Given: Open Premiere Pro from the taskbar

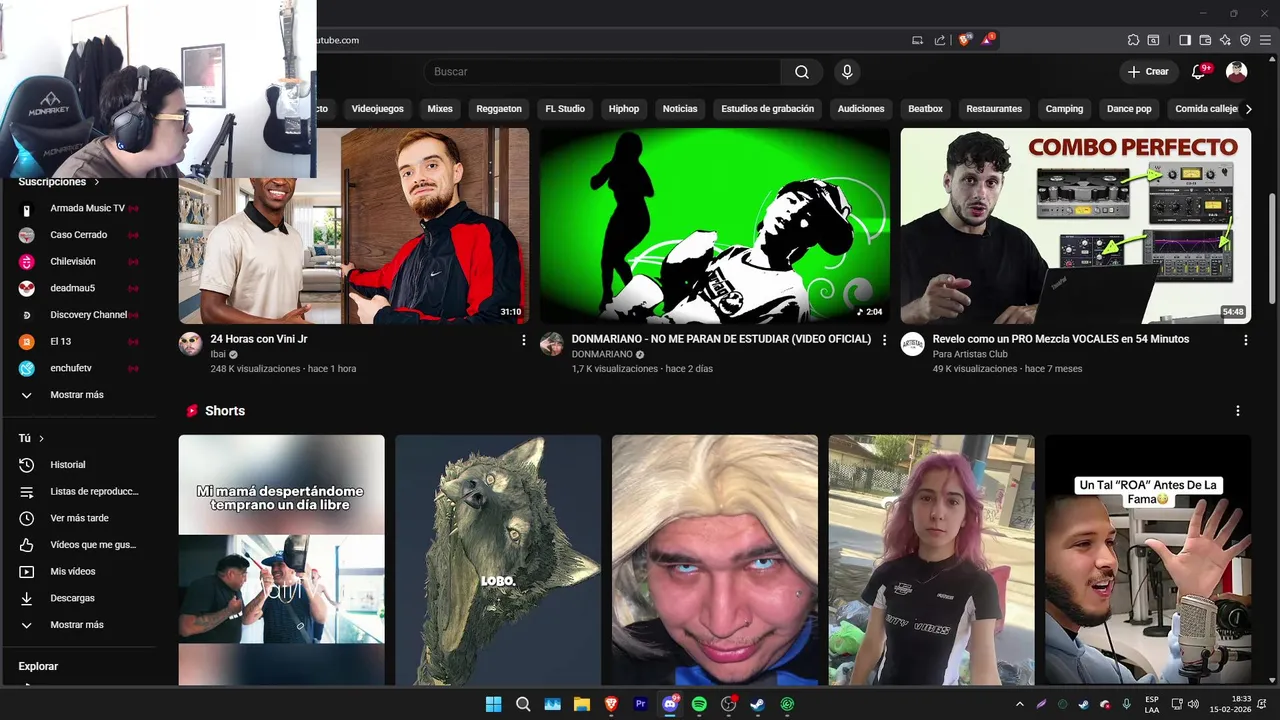Looking at the screenshot, I should 641,704.
